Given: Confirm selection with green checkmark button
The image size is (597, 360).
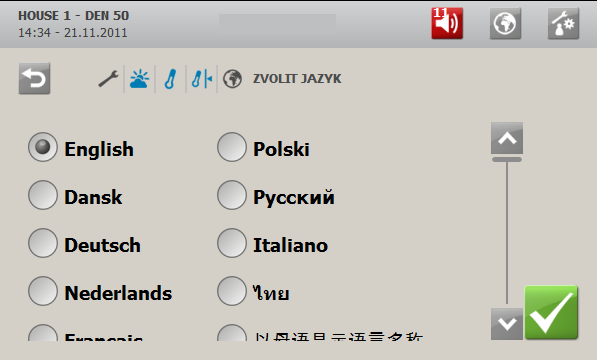Looking at the screenshot, I should (551, 312).
